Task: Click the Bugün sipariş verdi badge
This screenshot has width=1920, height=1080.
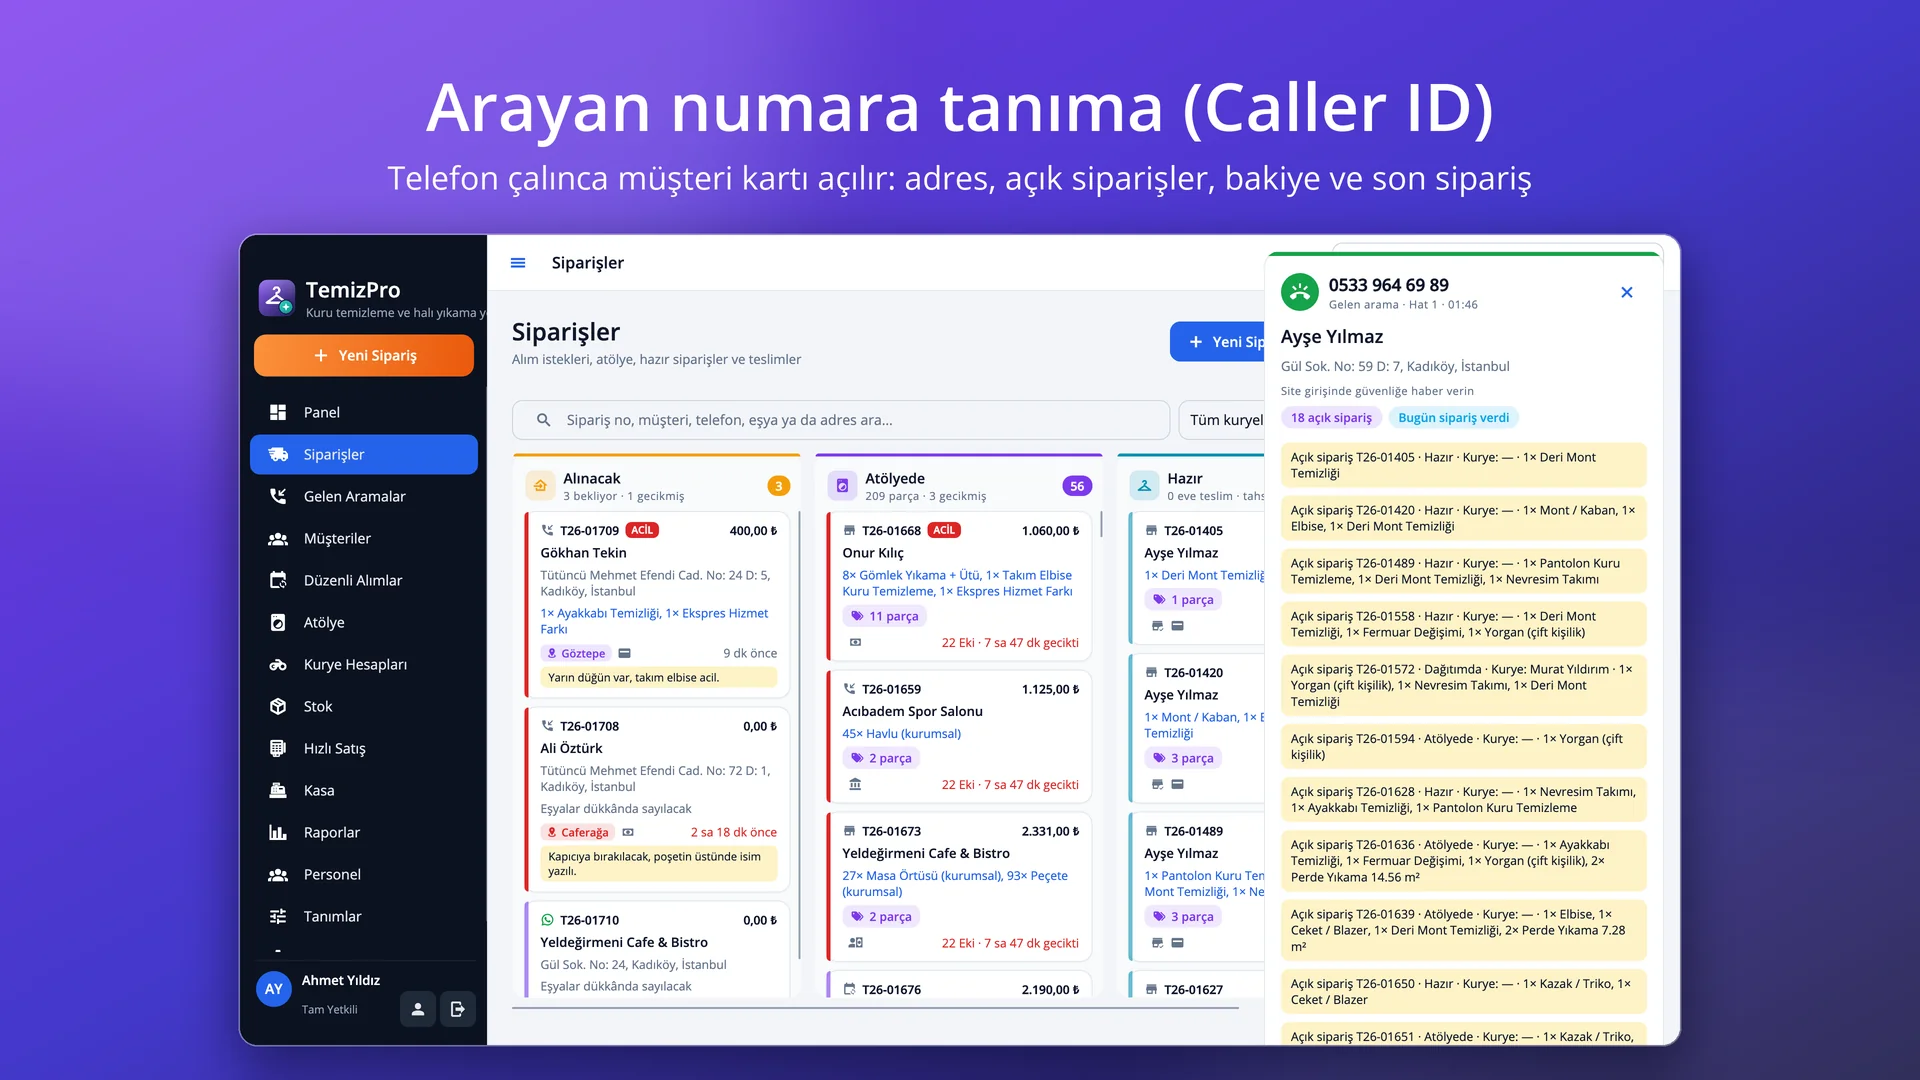Action: (1453, 418)
